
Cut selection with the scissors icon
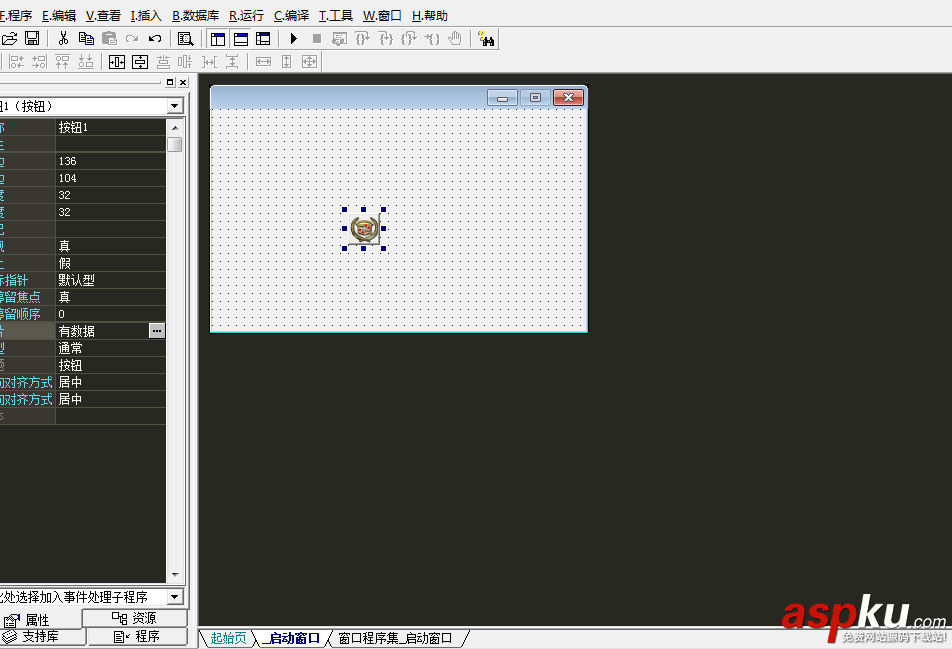tap(63, 39)
